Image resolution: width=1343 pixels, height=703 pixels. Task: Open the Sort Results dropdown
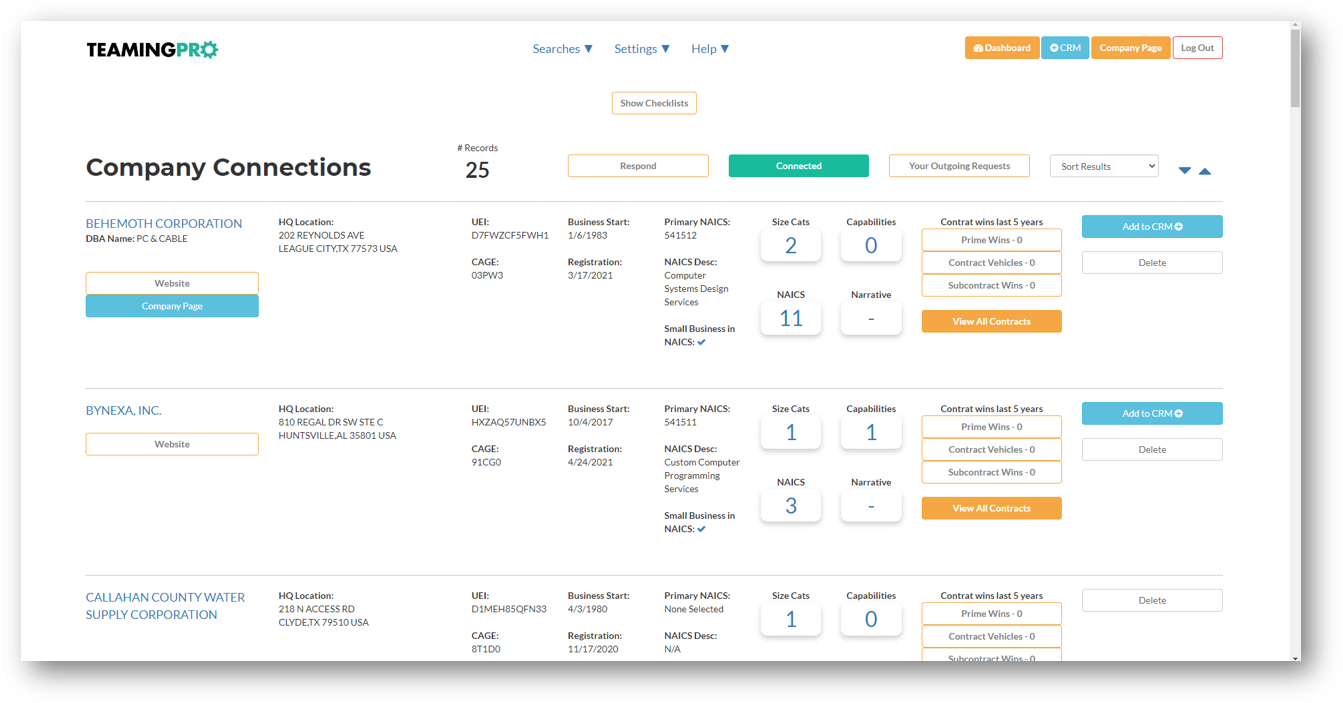click(x=1104, y=166)
